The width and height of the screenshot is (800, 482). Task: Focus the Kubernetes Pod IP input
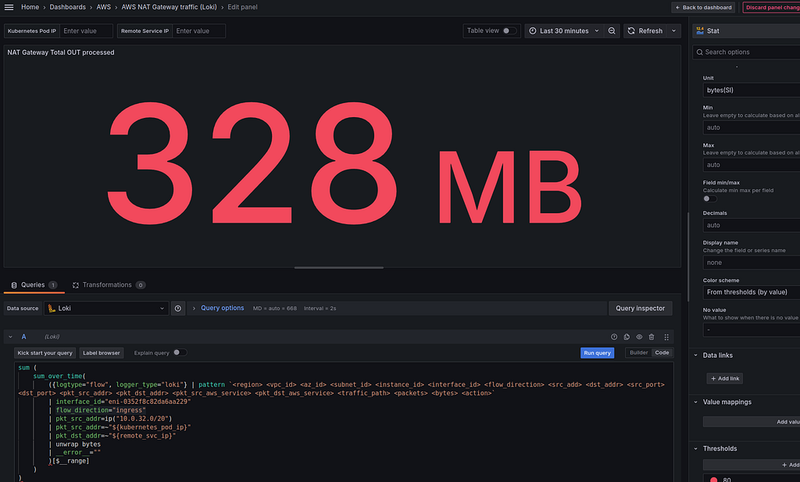click(86, 31)
